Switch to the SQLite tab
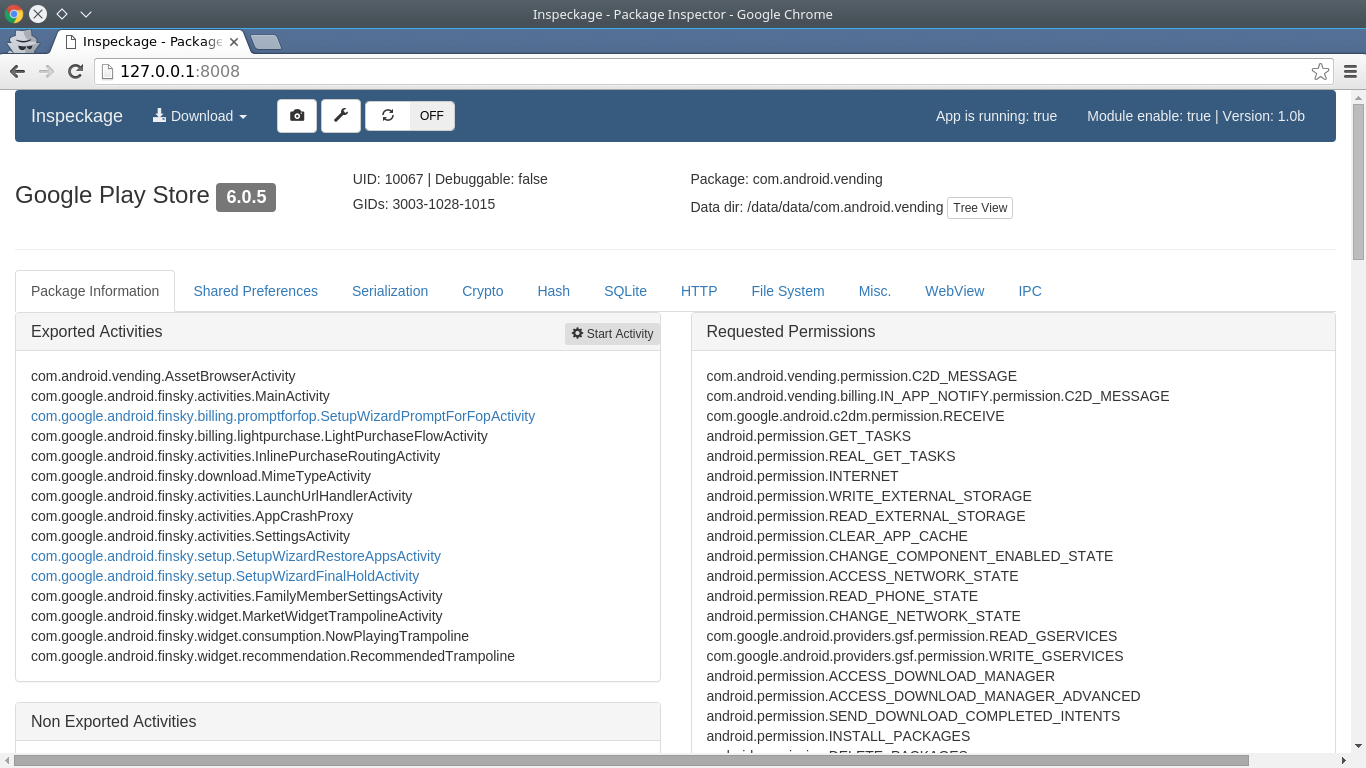The width and height of the screenshot is (1366, 768). coord(625,291)
